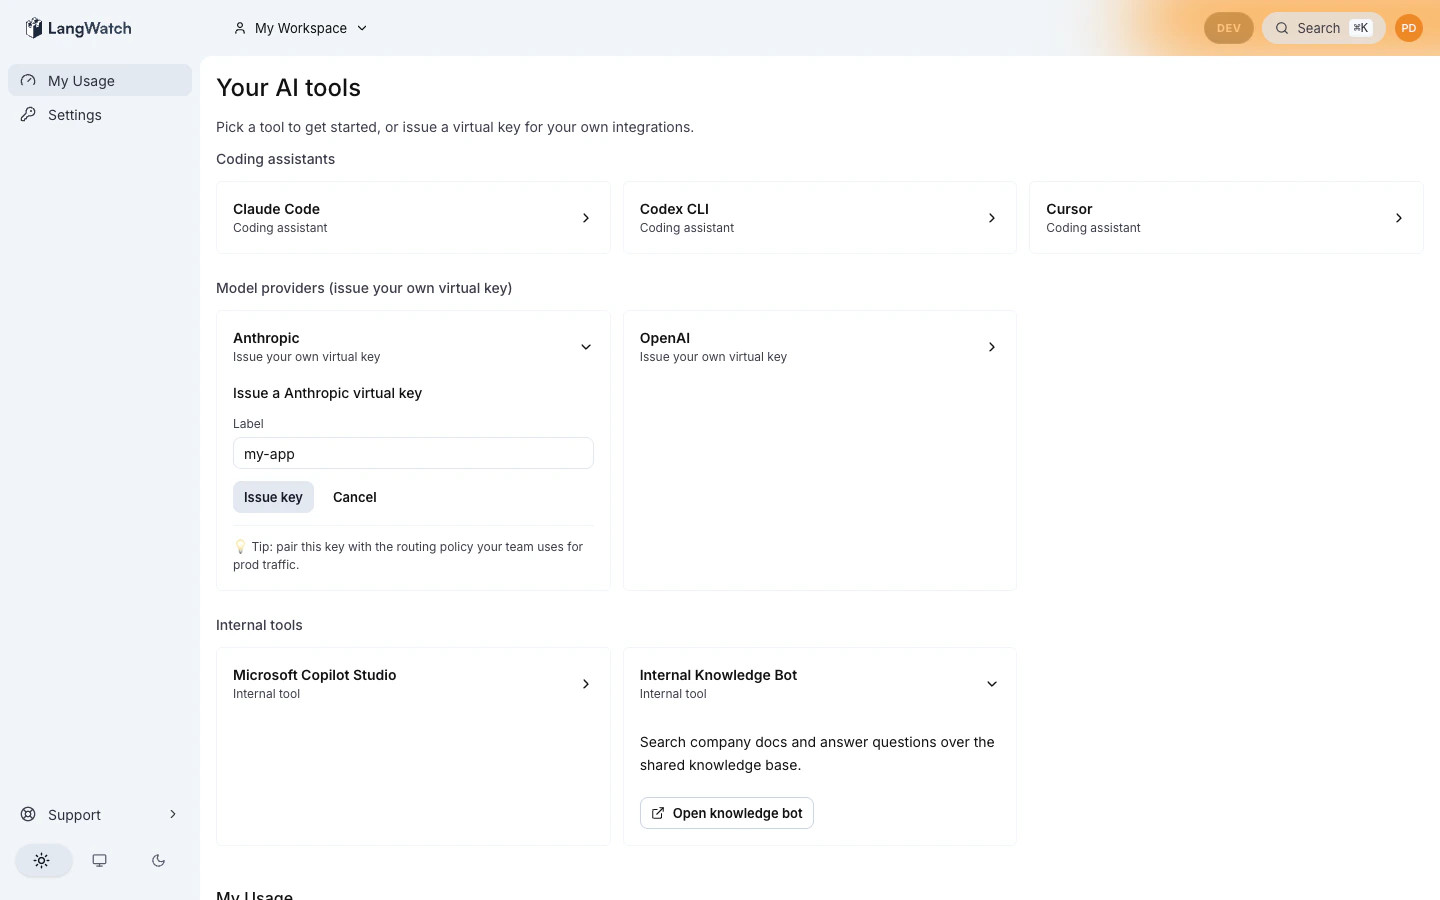This screenshot has width=1440, height=900.
Task: Click the Microsoft Copilot Studio title
Action: 315,675
